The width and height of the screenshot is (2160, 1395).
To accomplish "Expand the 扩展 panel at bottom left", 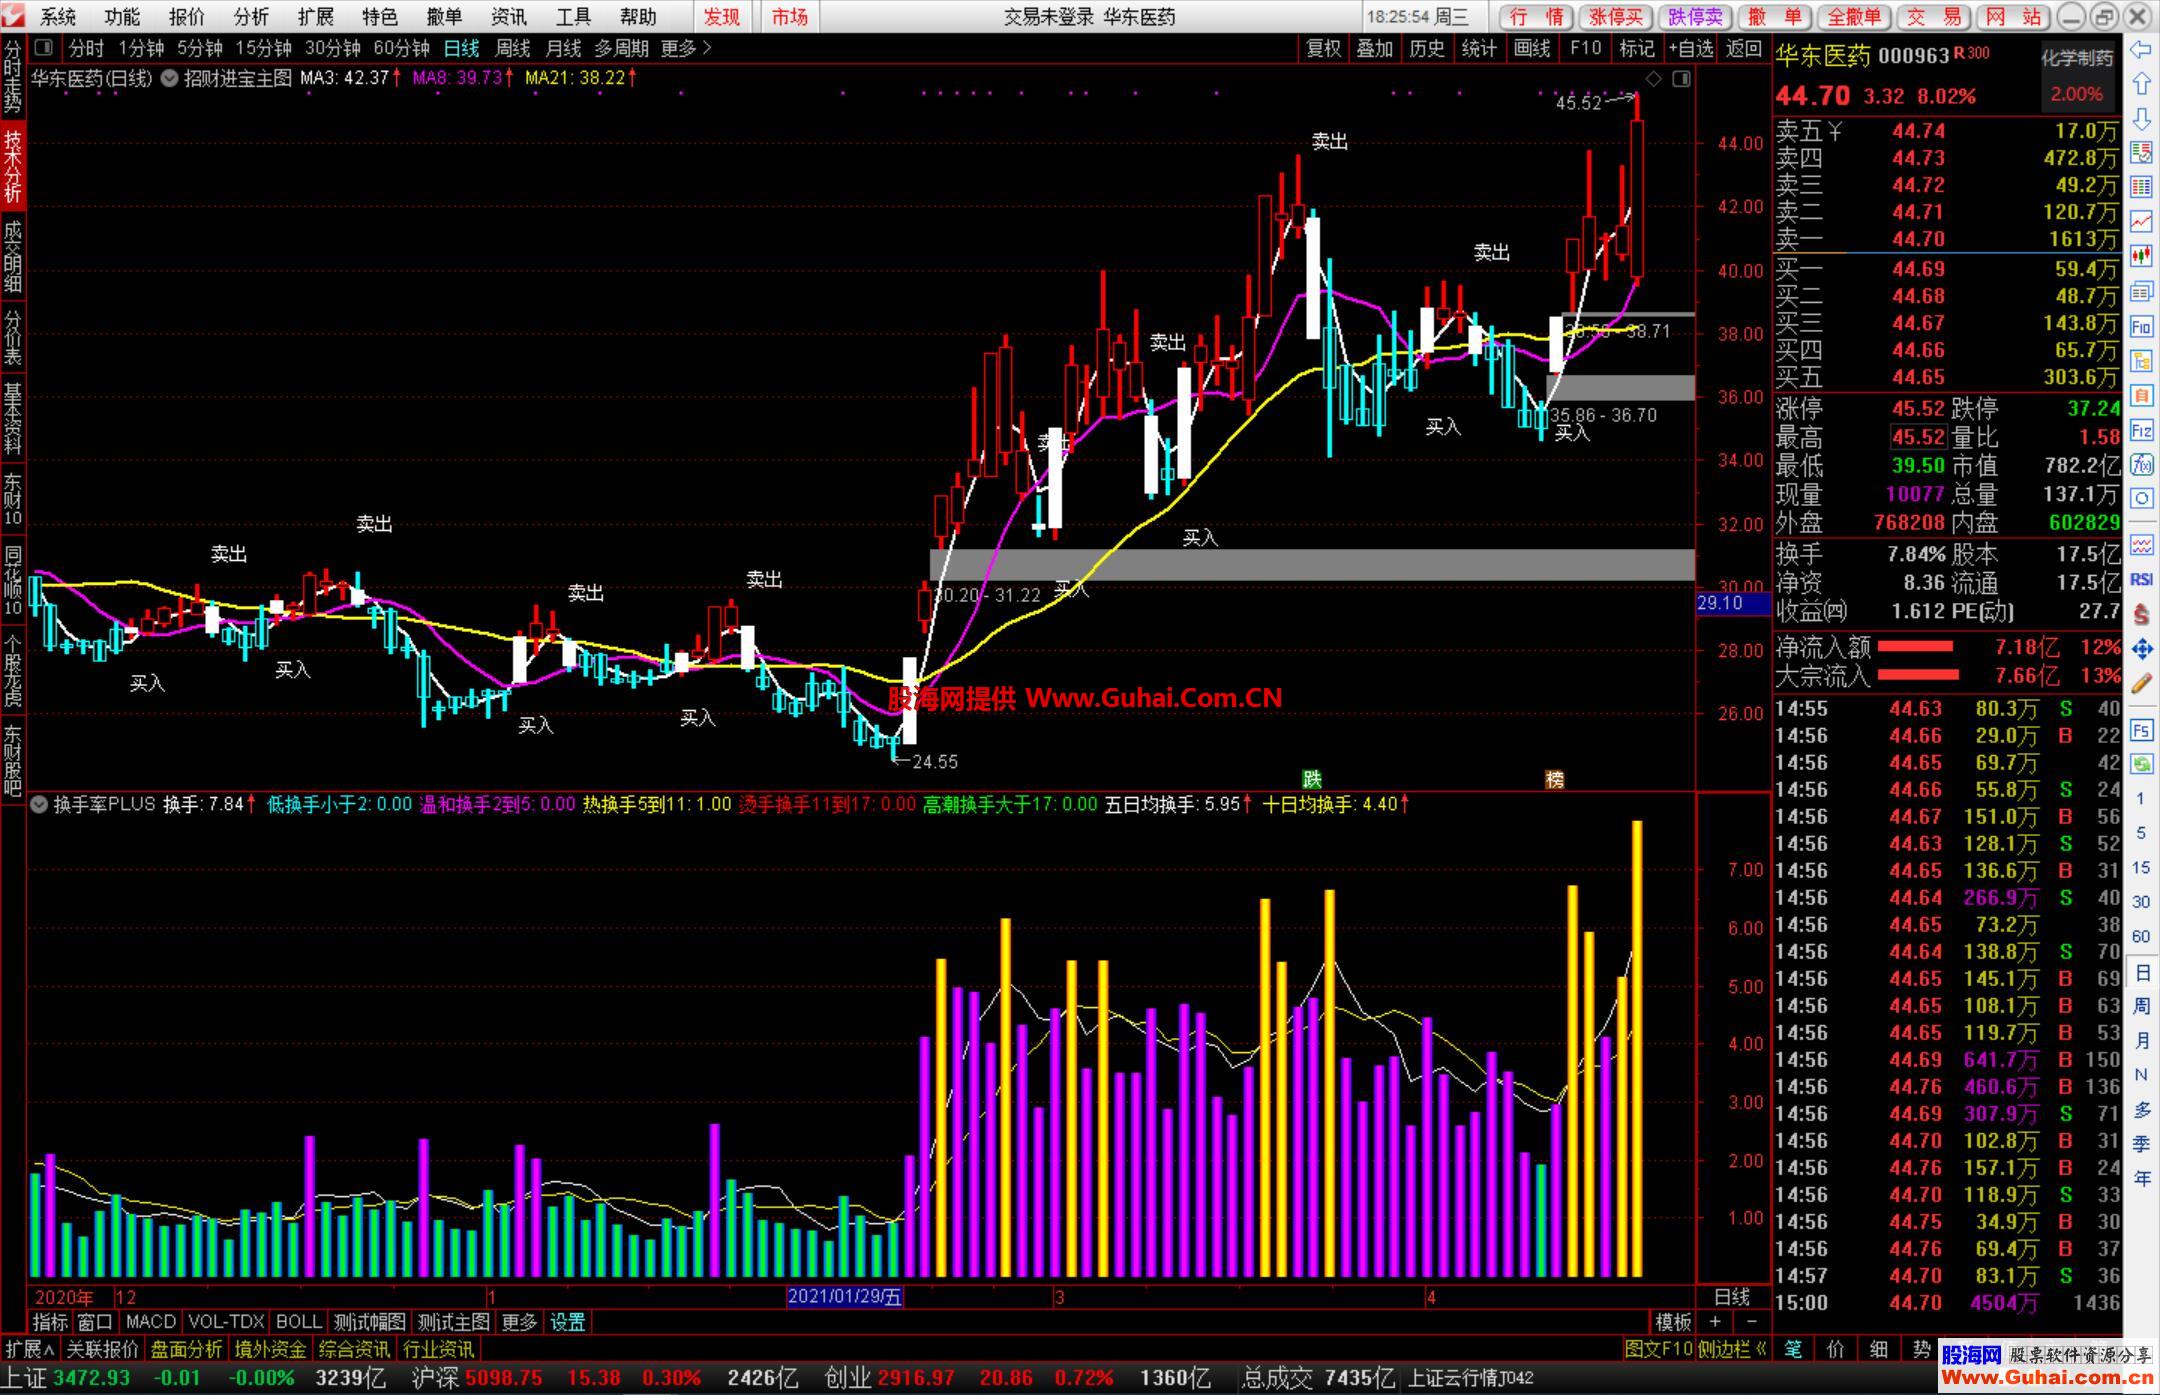I will [30, 1349].
